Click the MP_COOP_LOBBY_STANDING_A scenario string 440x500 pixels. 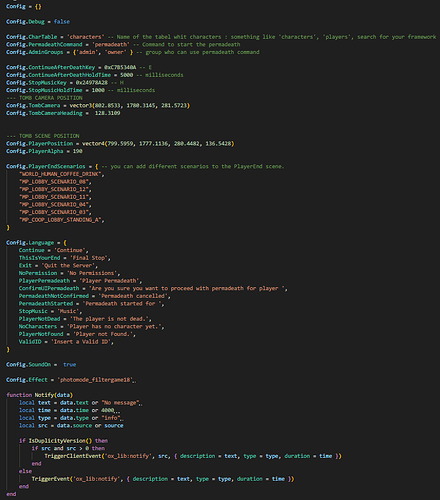62,220
